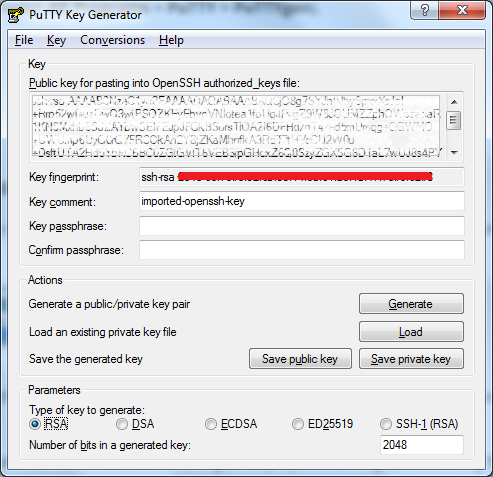Viewport: 493px width, 477px height.
Task: Open the File menu
Action: (24, 40)
